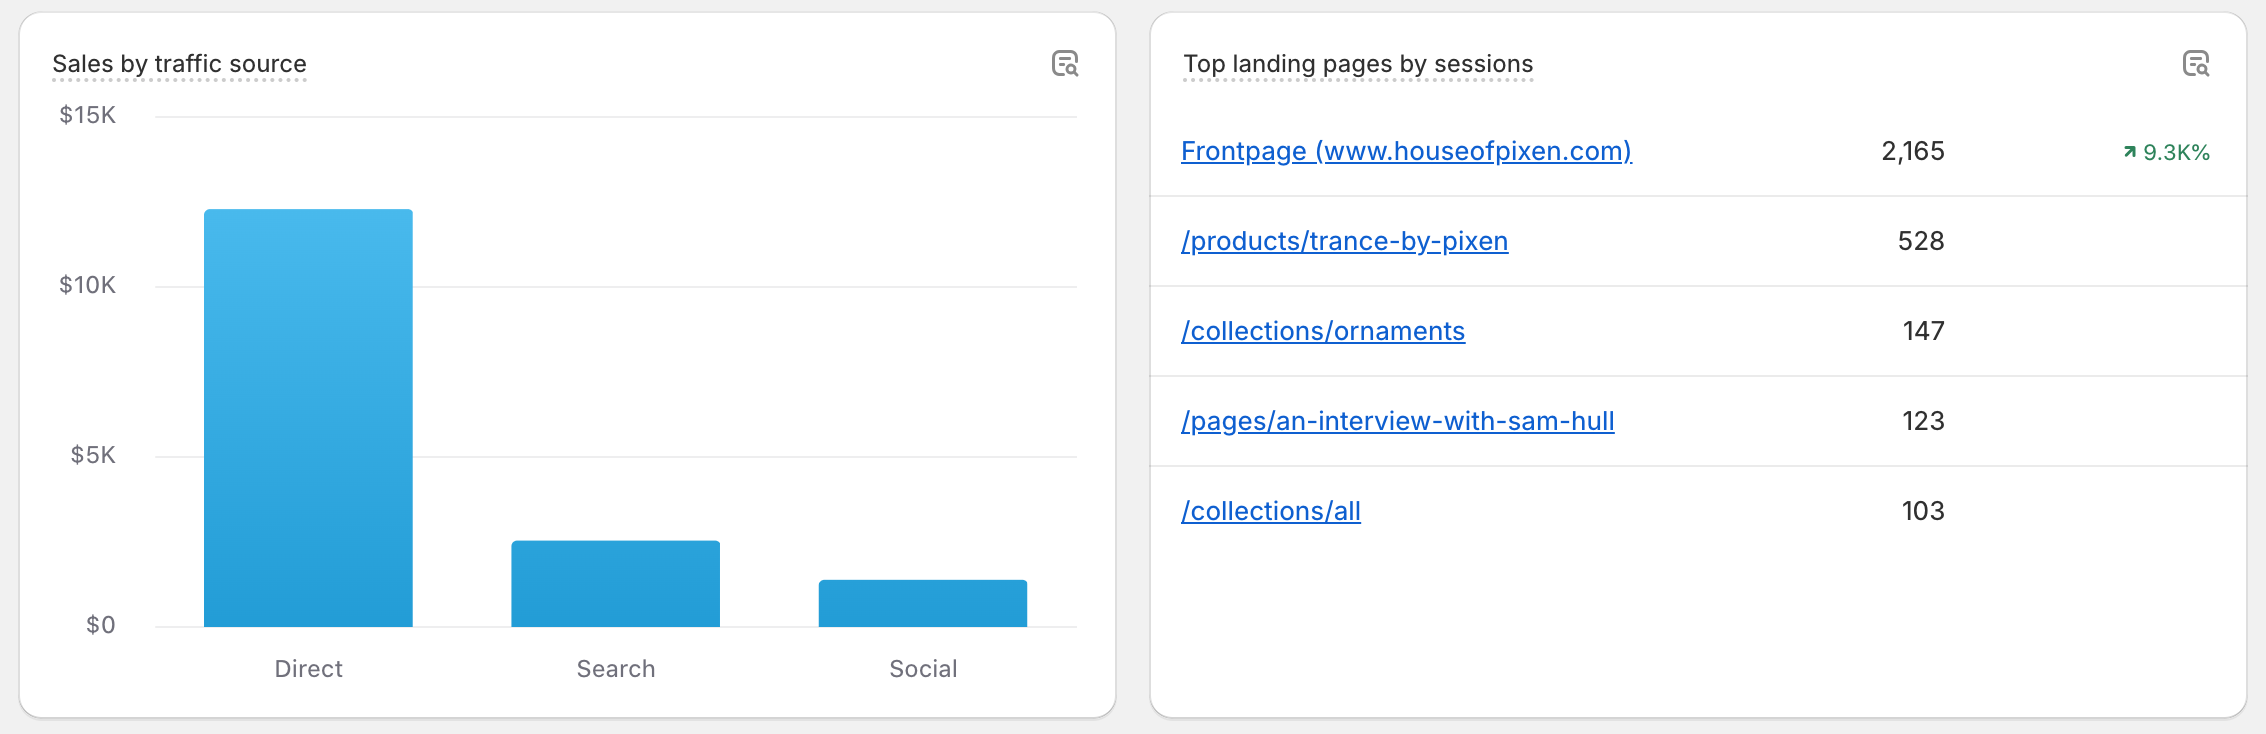This screenshot has width=2266, height=734.
Task: Click the 103 session count for /collections/all
Action: coord(1925,511)
